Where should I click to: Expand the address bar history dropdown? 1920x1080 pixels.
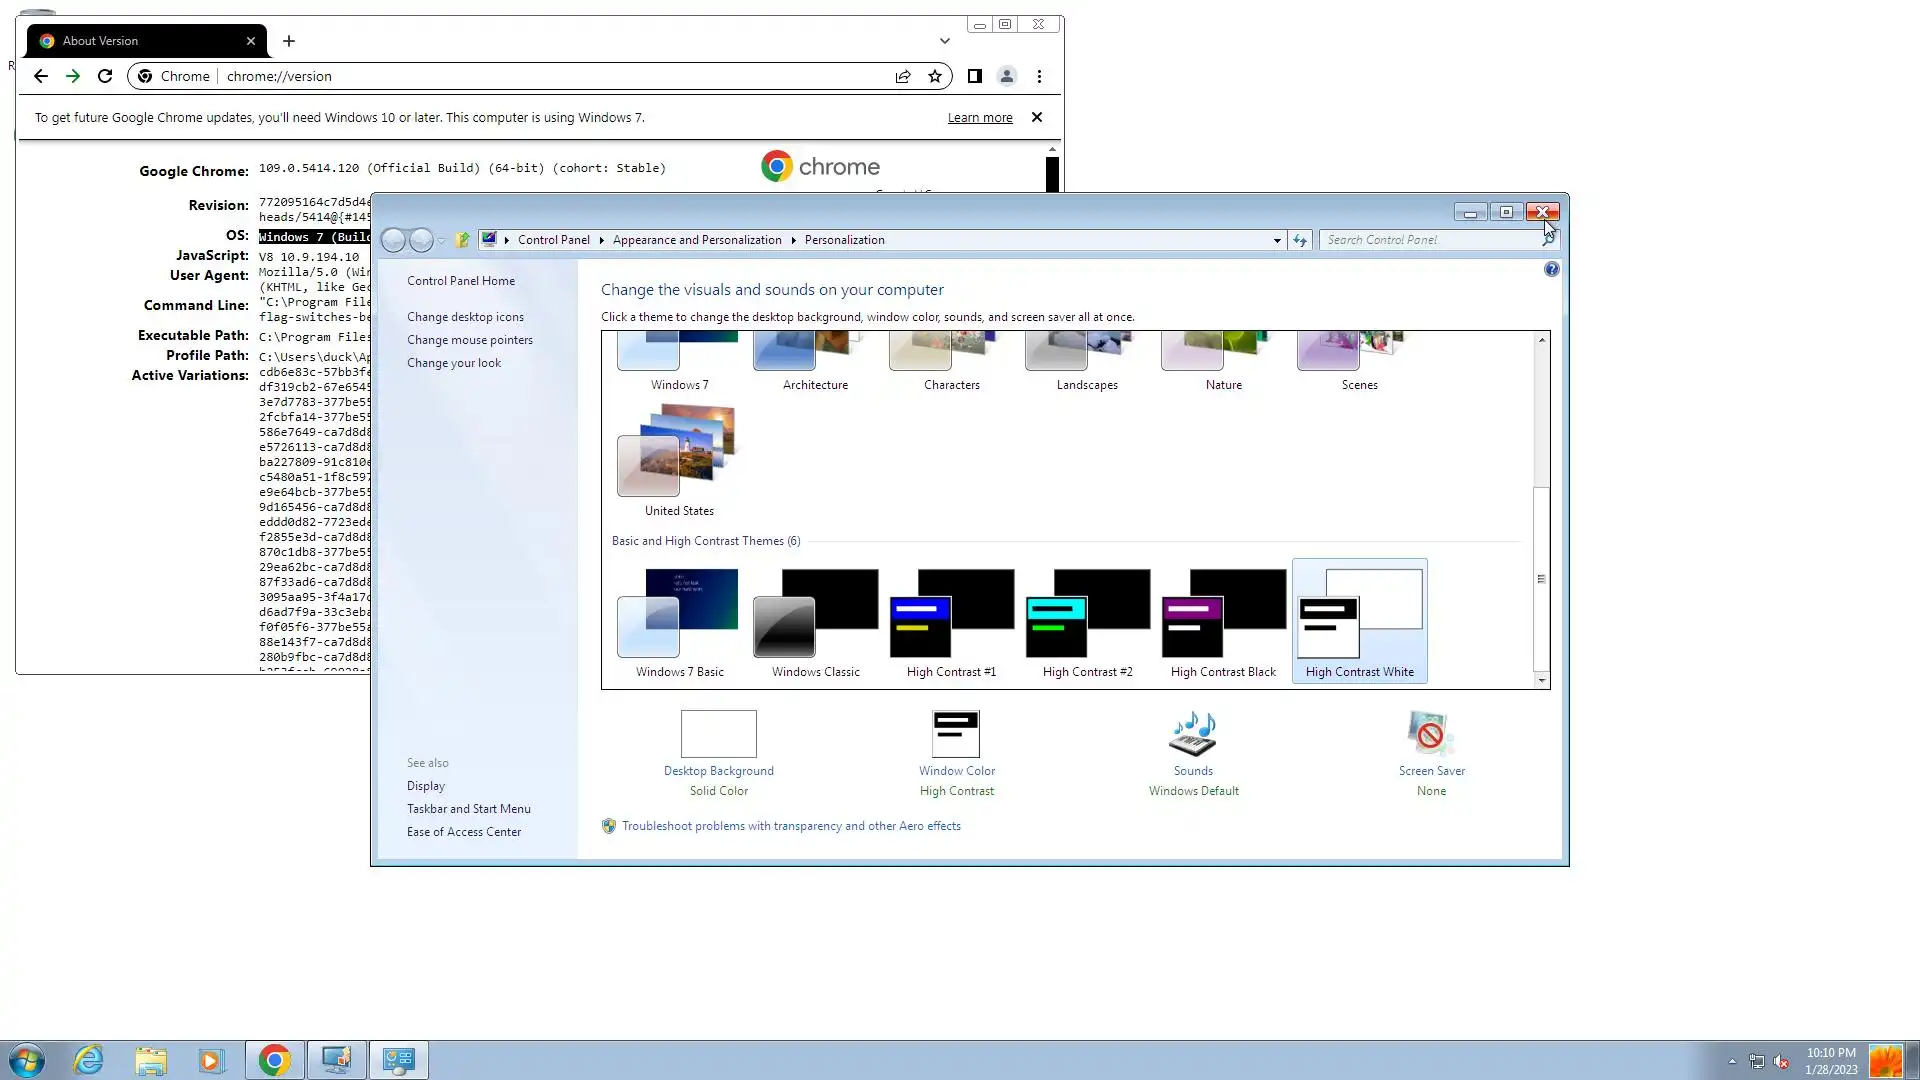point(1277,240)
